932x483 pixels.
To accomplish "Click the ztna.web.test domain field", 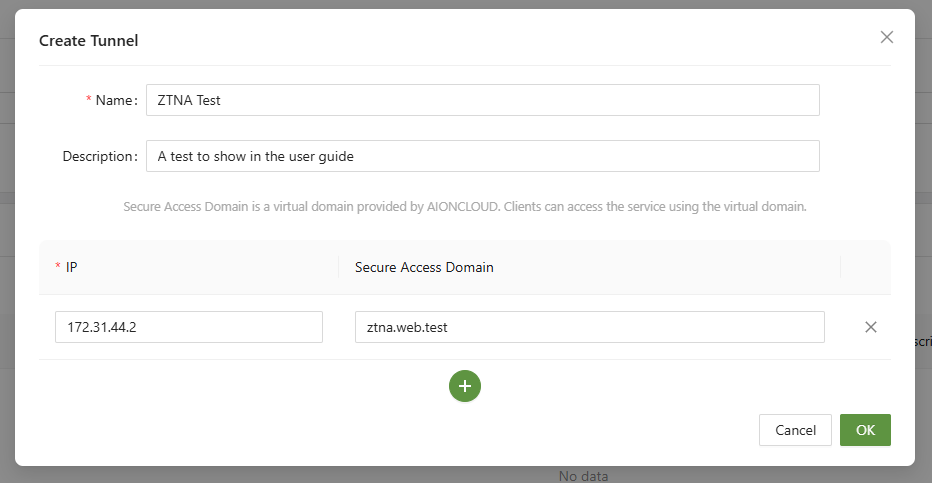I will (589, 327).
